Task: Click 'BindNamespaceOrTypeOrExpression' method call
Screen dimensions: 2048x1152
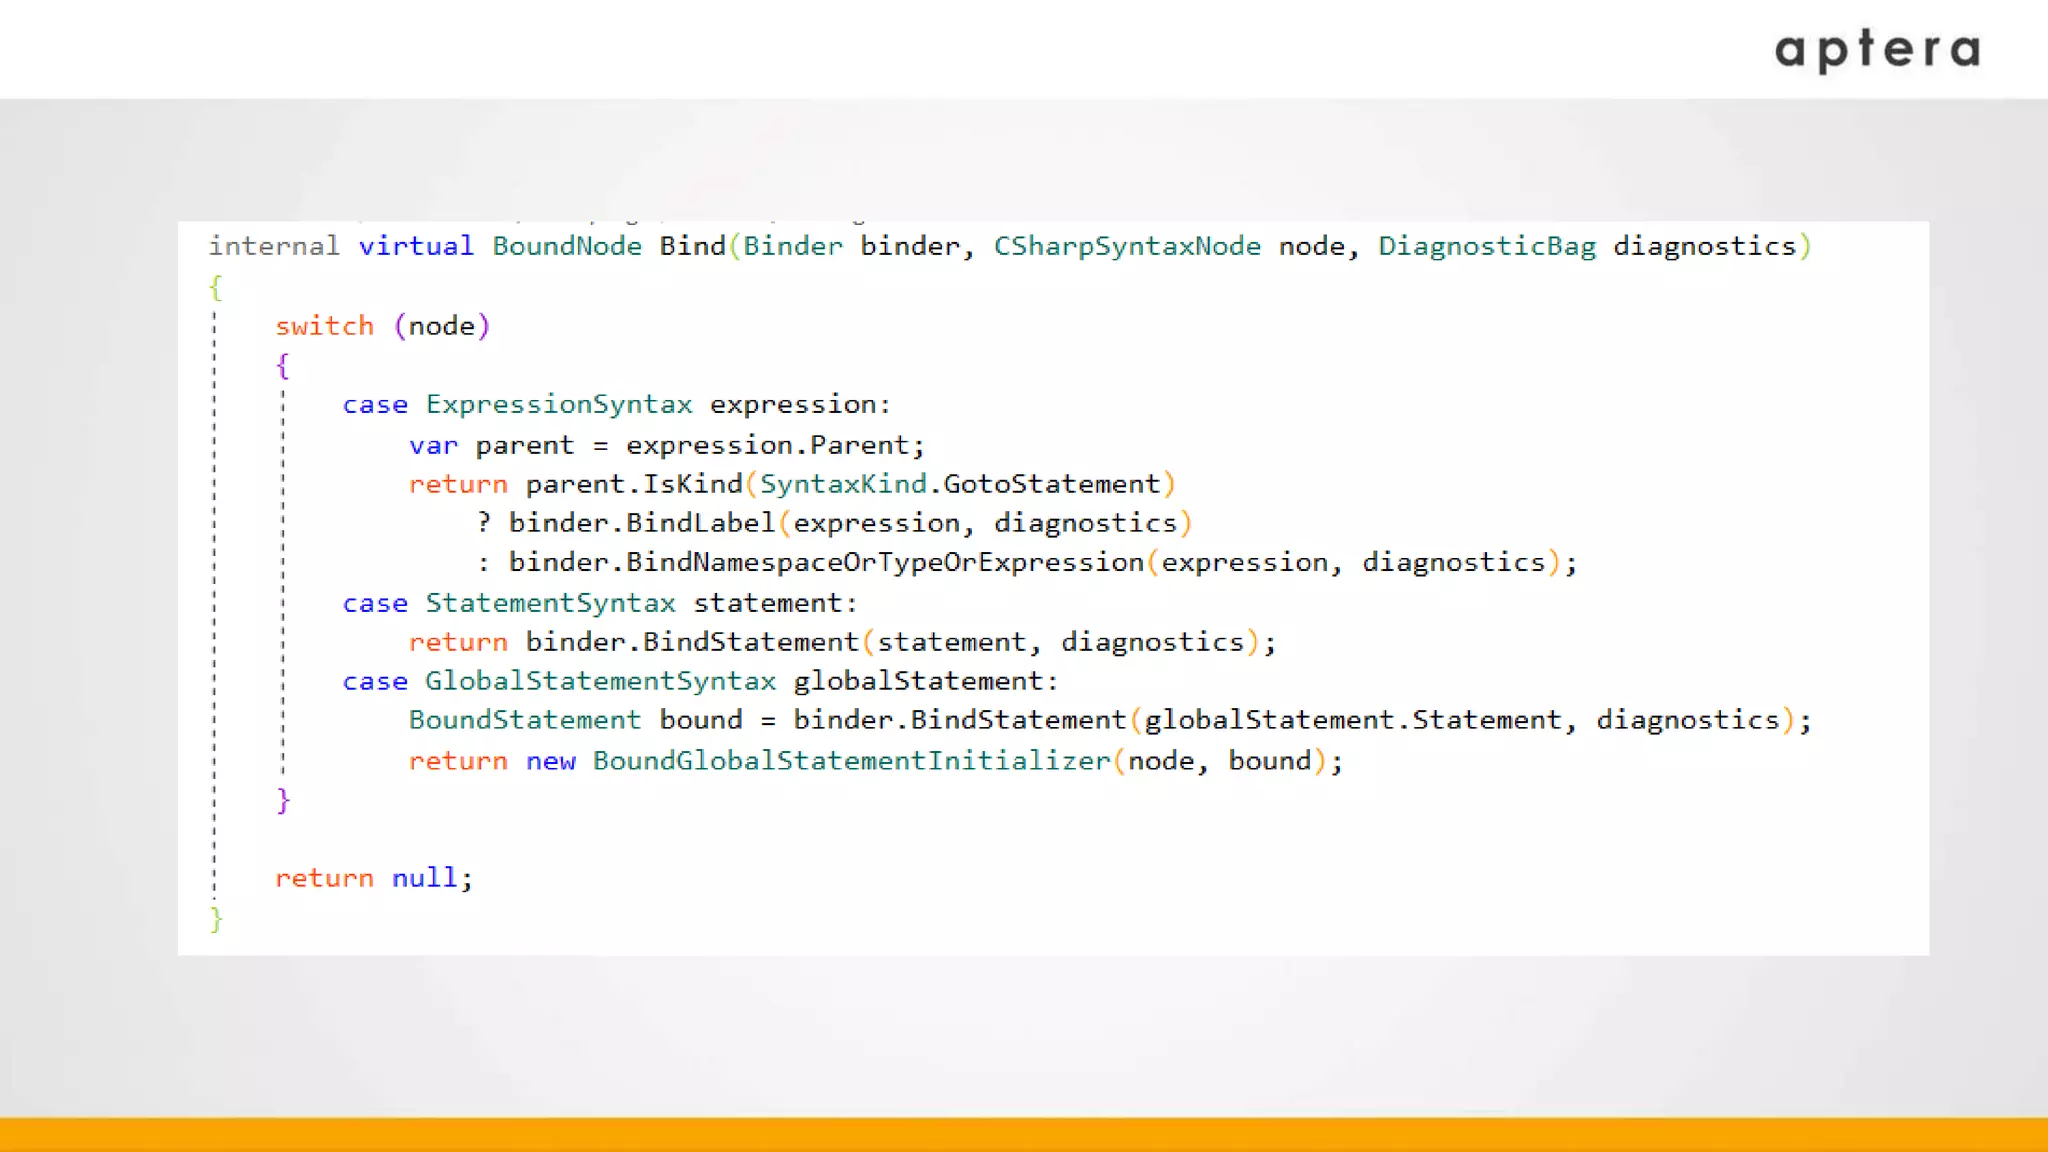Action: click(884, 562)
